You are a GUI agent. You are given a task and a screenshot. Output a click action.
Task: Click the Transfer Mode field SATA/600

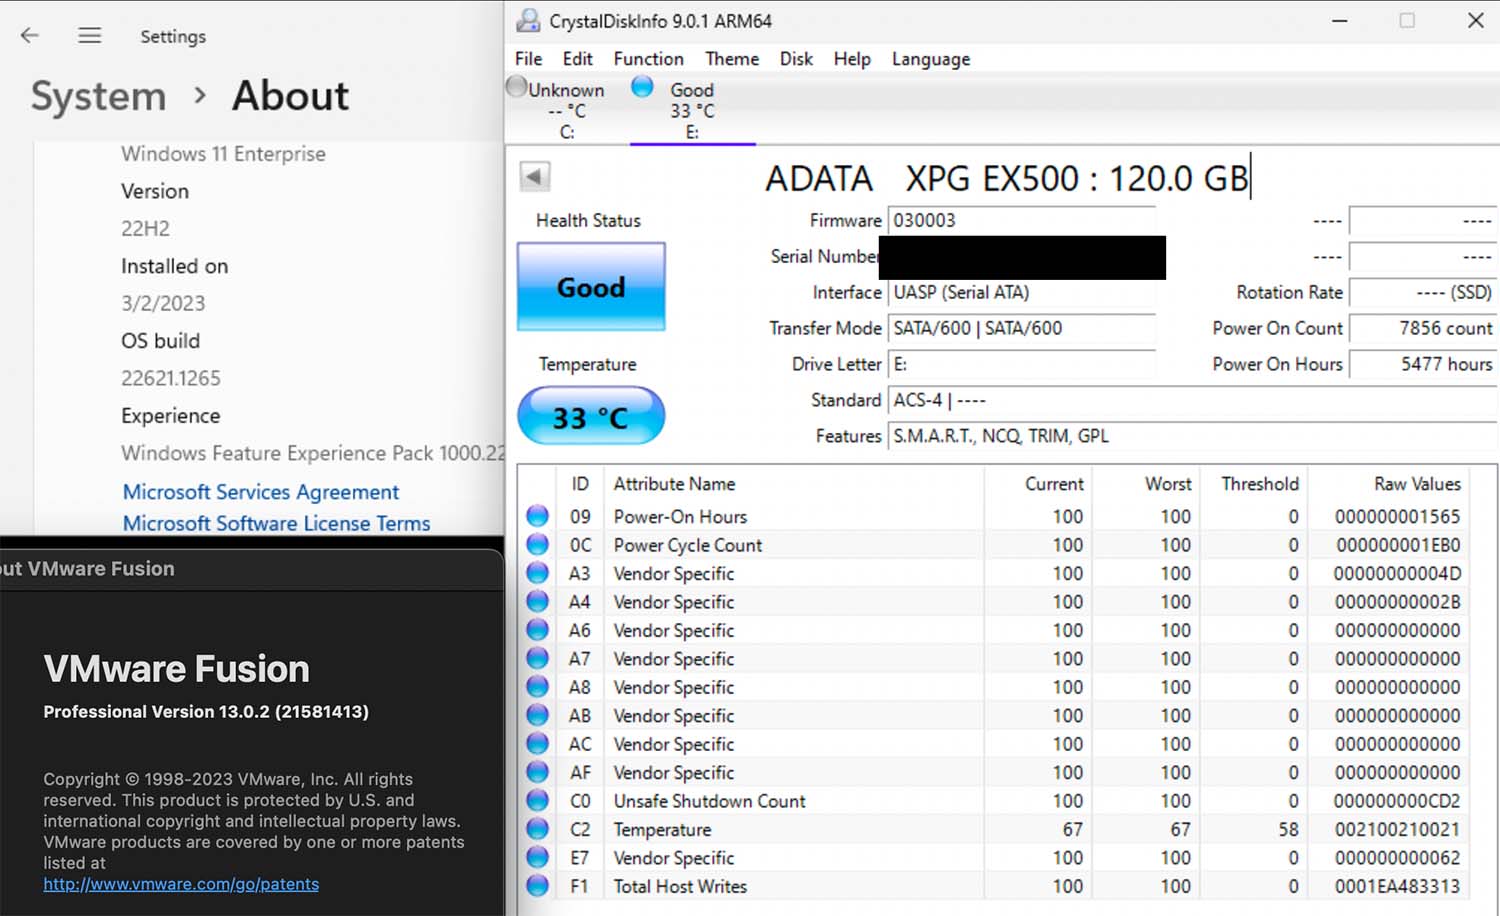(1022, 328)
